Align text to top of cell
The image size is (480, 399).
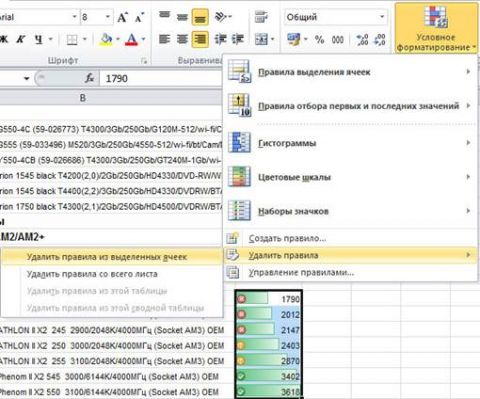164,16
